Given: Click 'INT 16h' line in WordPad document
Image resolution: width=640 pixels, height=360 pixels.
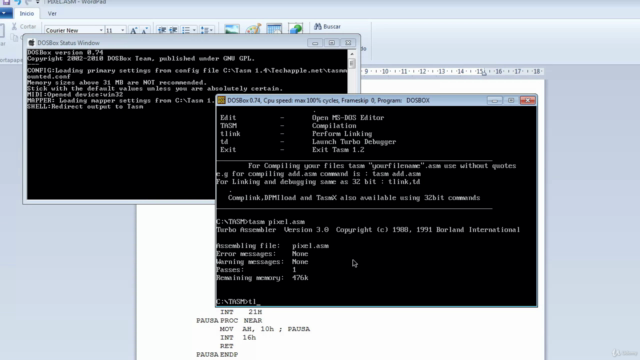Looking at the screenshot, I should click(238, 338).
